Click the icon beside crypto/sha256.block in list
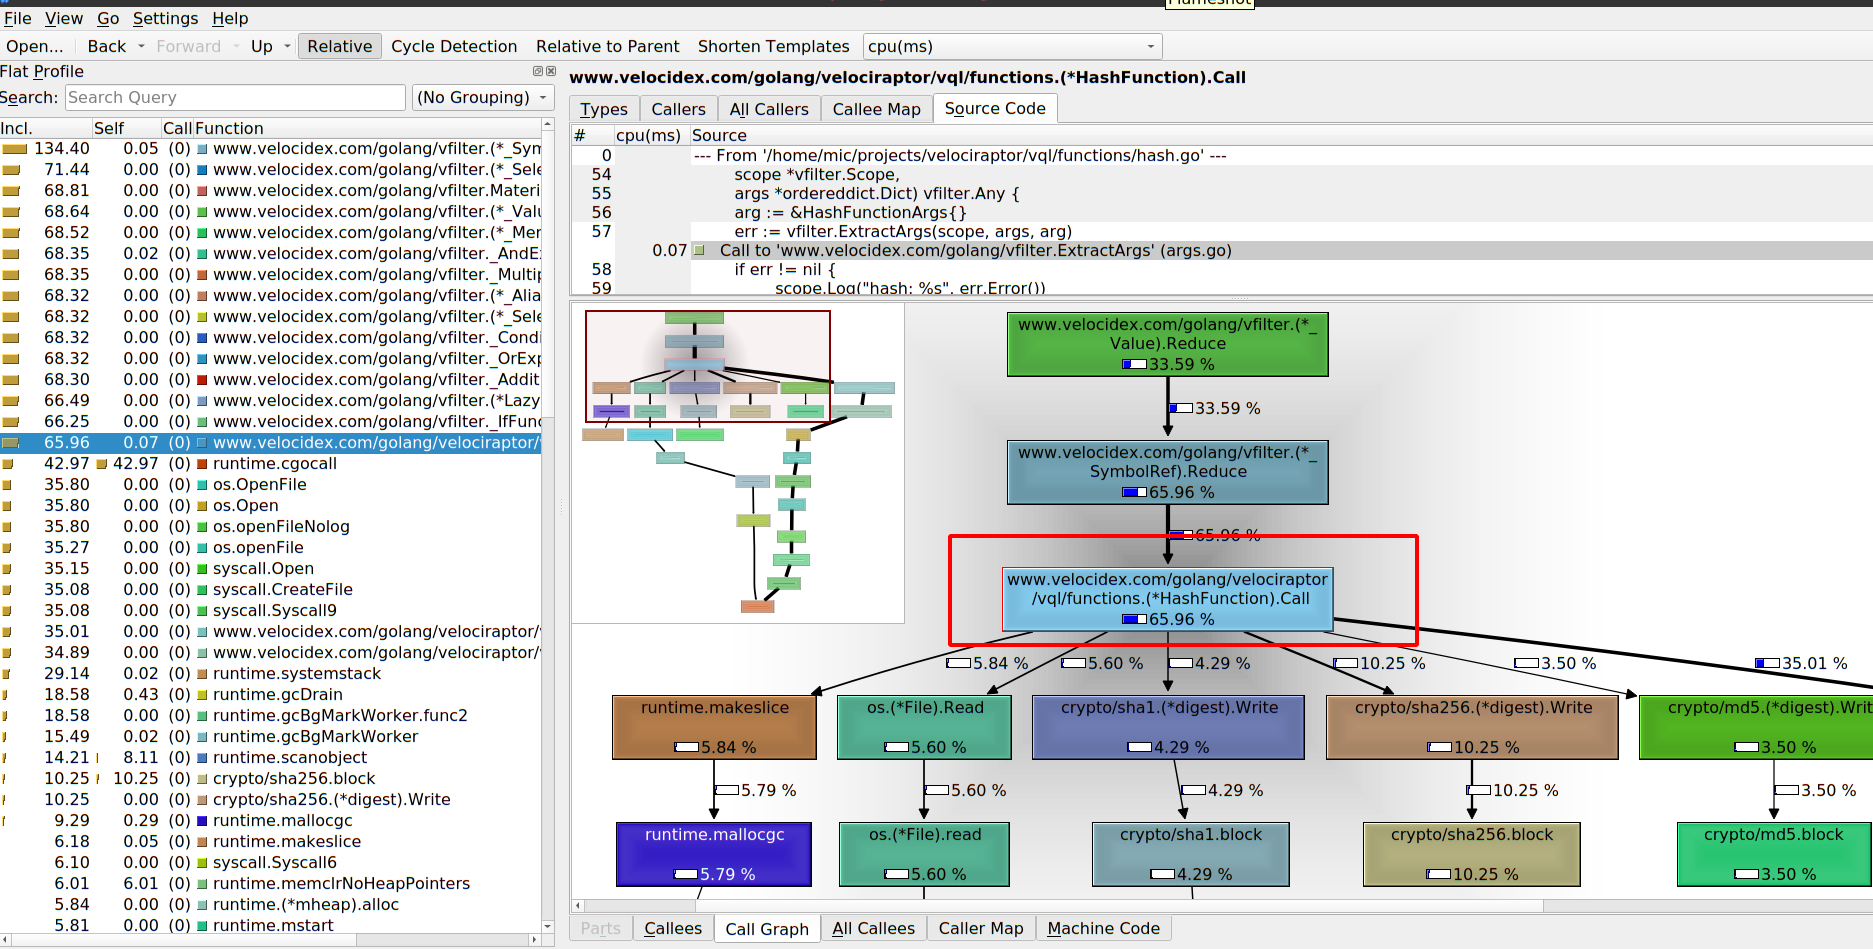 [x=203, y=779]
